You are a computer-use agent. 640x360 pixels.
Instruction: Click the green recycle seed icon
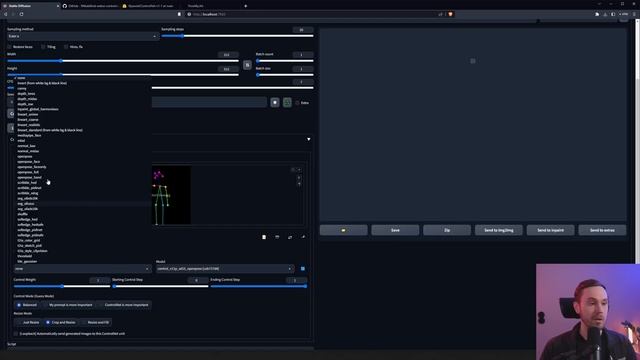[x=287, y=102]
